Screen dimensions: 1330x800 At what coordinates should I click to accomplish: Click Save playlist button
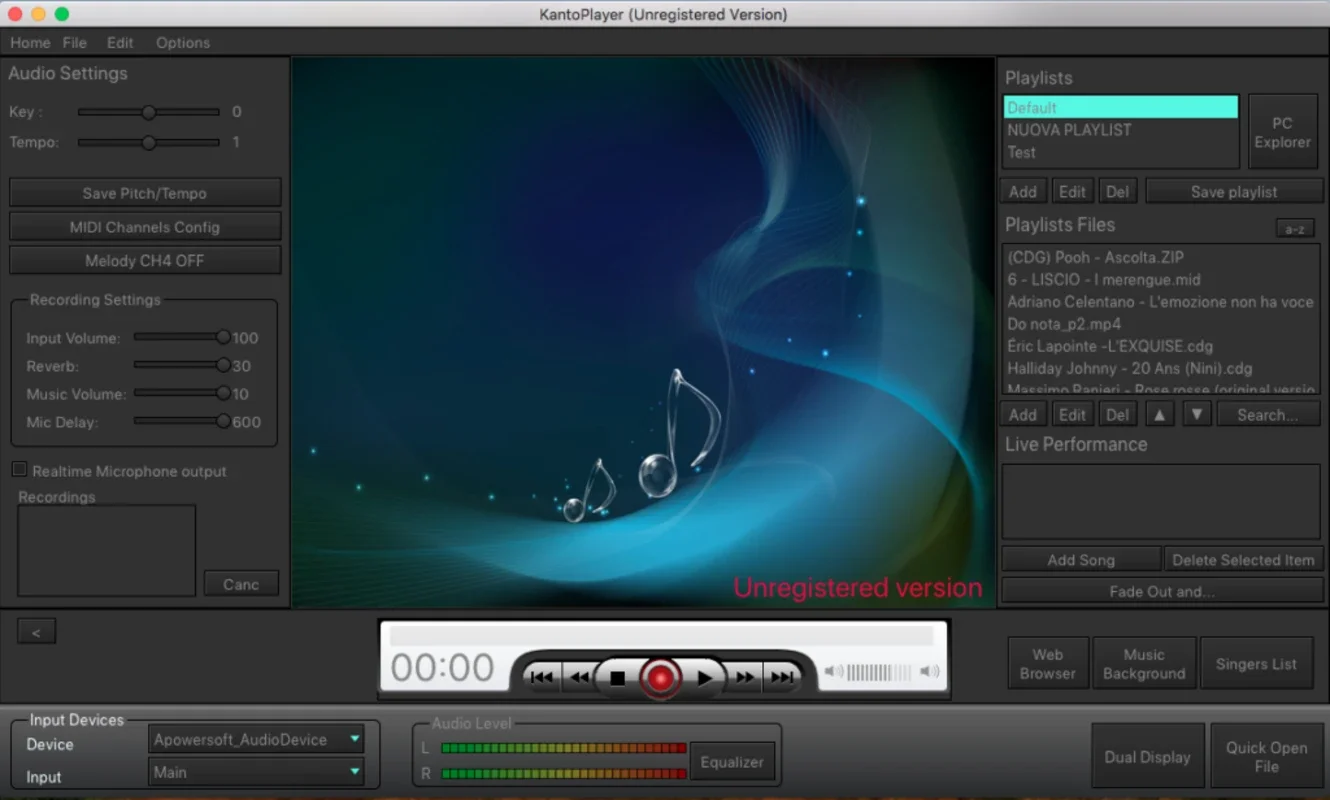[1234, 192]
